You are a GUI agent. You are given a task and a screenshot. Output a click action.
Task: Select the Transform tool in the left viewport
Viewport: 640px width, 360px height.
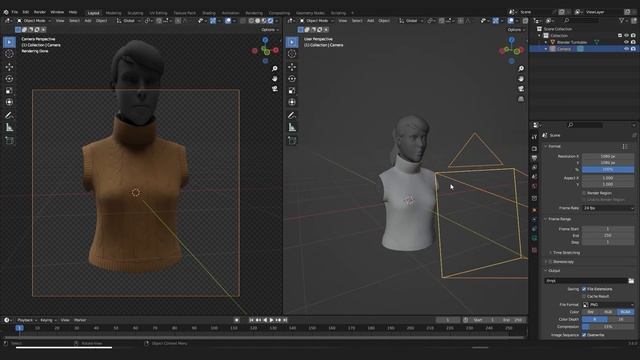(x=9, y=102)
